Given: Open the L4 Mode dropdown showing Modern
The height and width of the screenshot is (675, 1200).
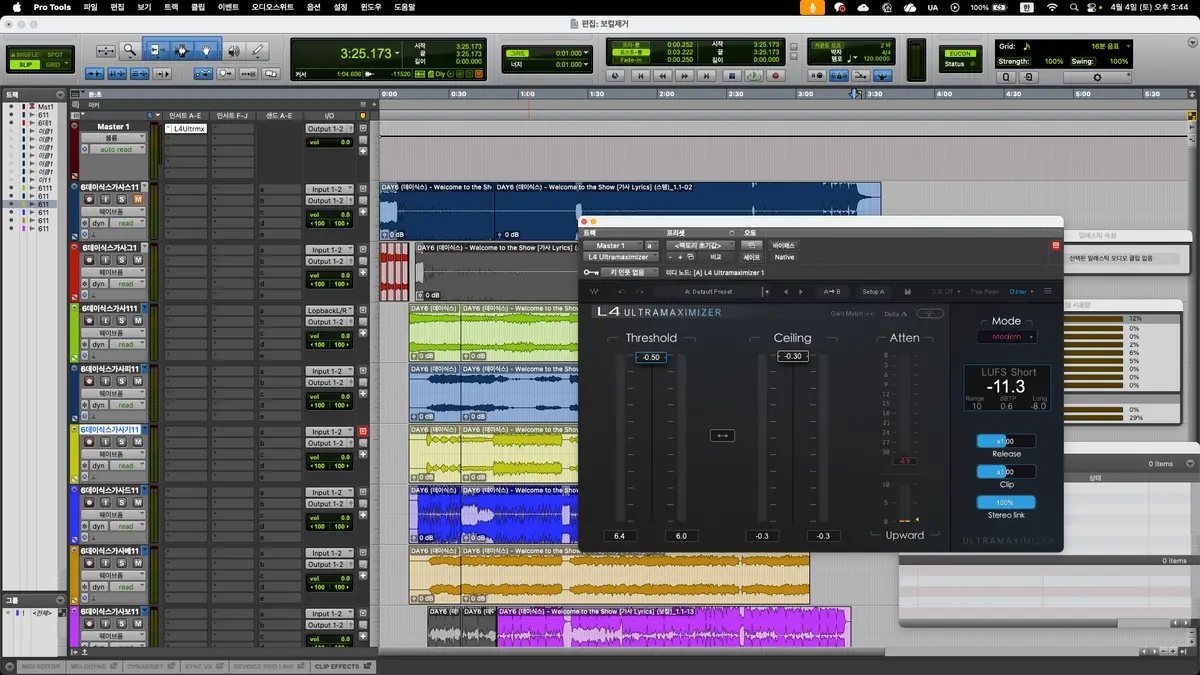Looking at the screenshot, I should pos(1006,337).
